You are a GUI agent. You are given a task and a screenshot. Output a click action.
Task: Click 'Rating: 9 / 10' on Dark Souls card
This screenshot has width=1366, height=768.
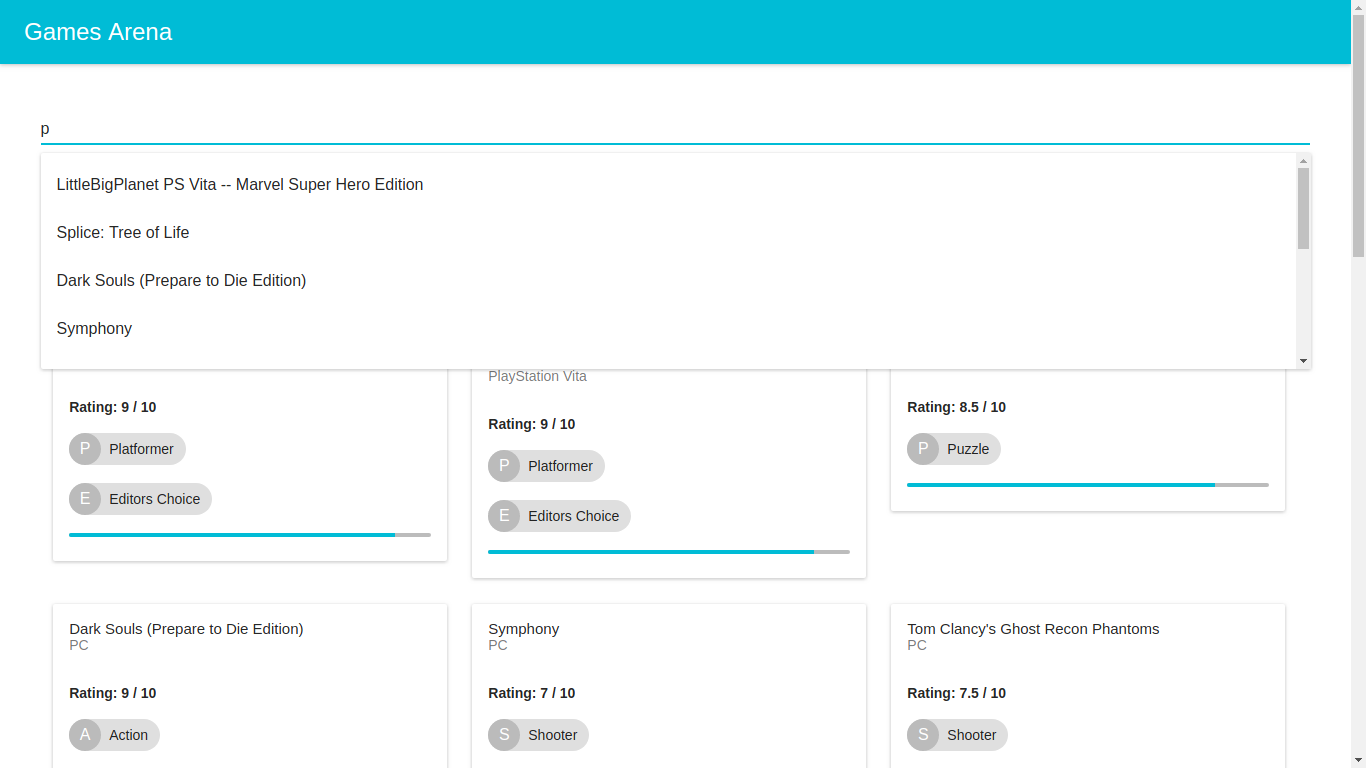coord(112,693)
